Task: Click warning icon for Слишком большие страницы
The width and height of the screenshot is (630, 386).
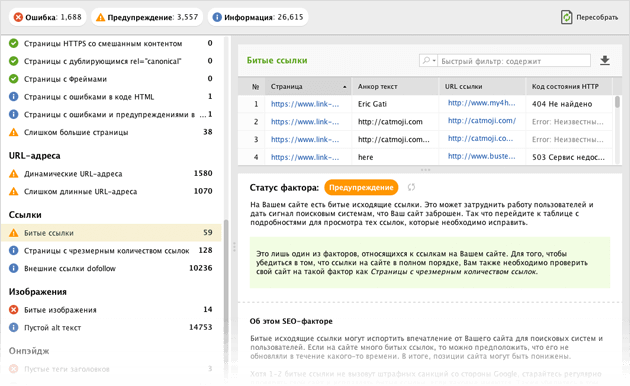Action: (14, 132)
